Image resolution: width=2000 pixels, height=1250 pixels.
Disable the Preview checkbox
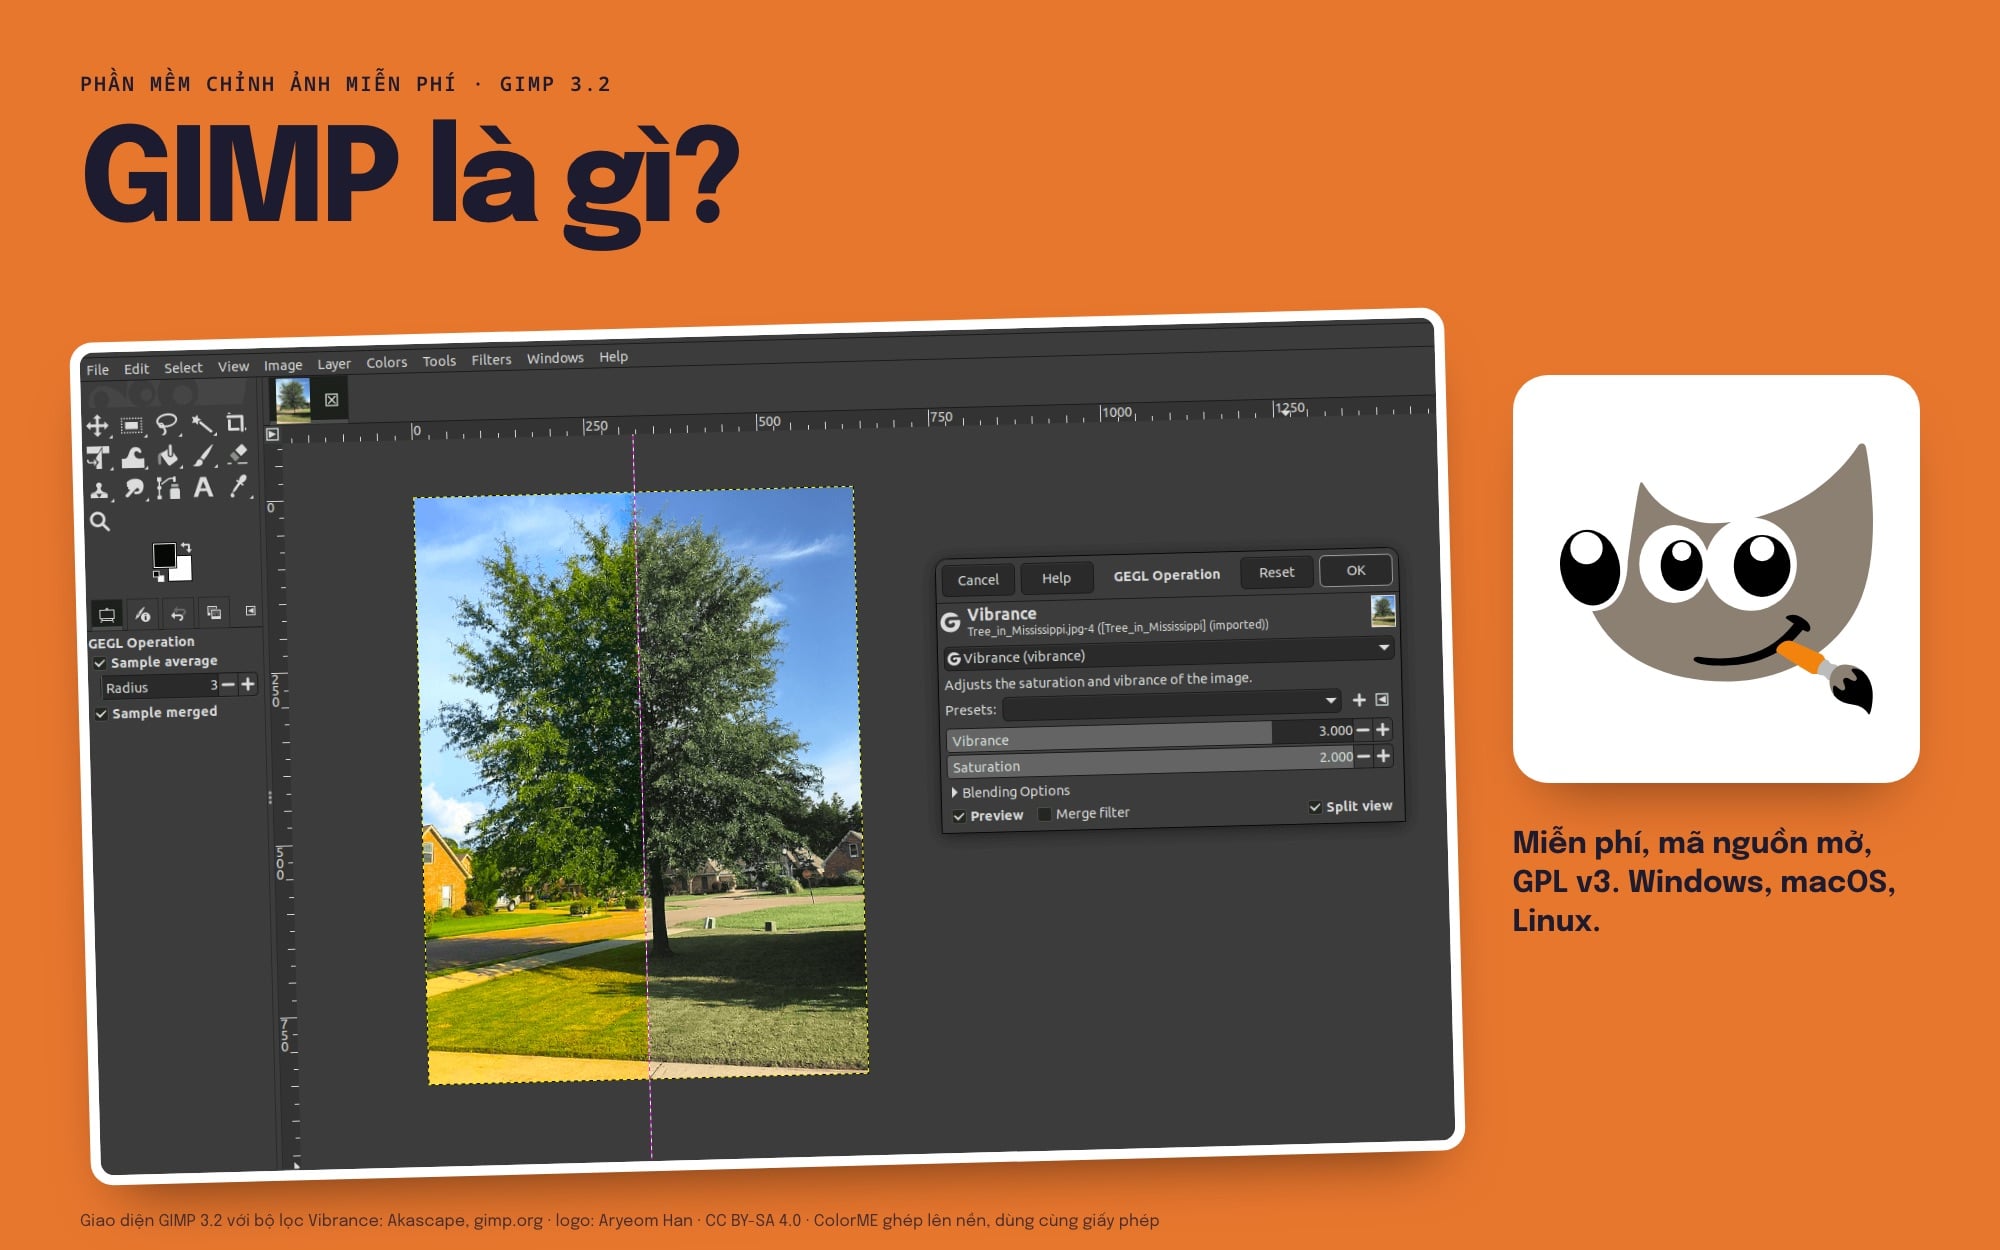point(959,817)
